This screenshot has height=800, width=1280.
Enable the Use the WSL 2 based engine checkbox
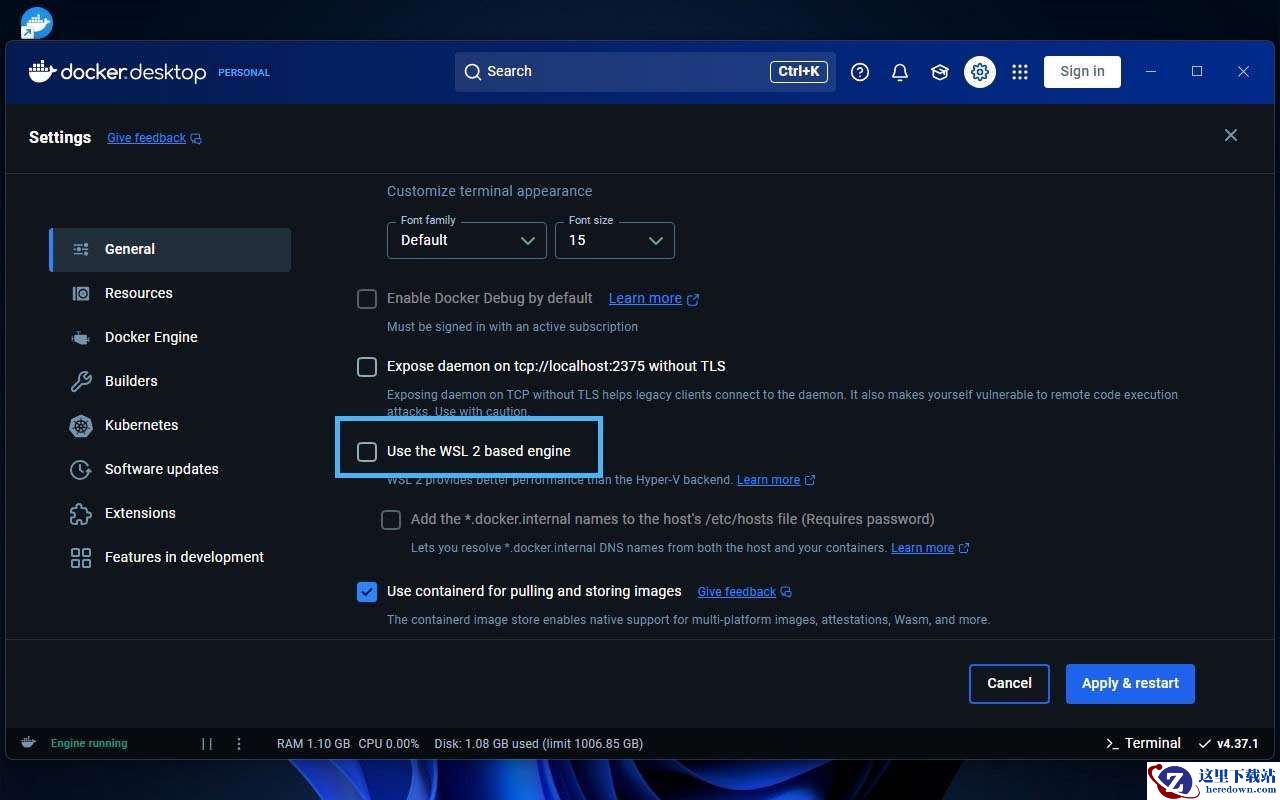pos(367,452)
